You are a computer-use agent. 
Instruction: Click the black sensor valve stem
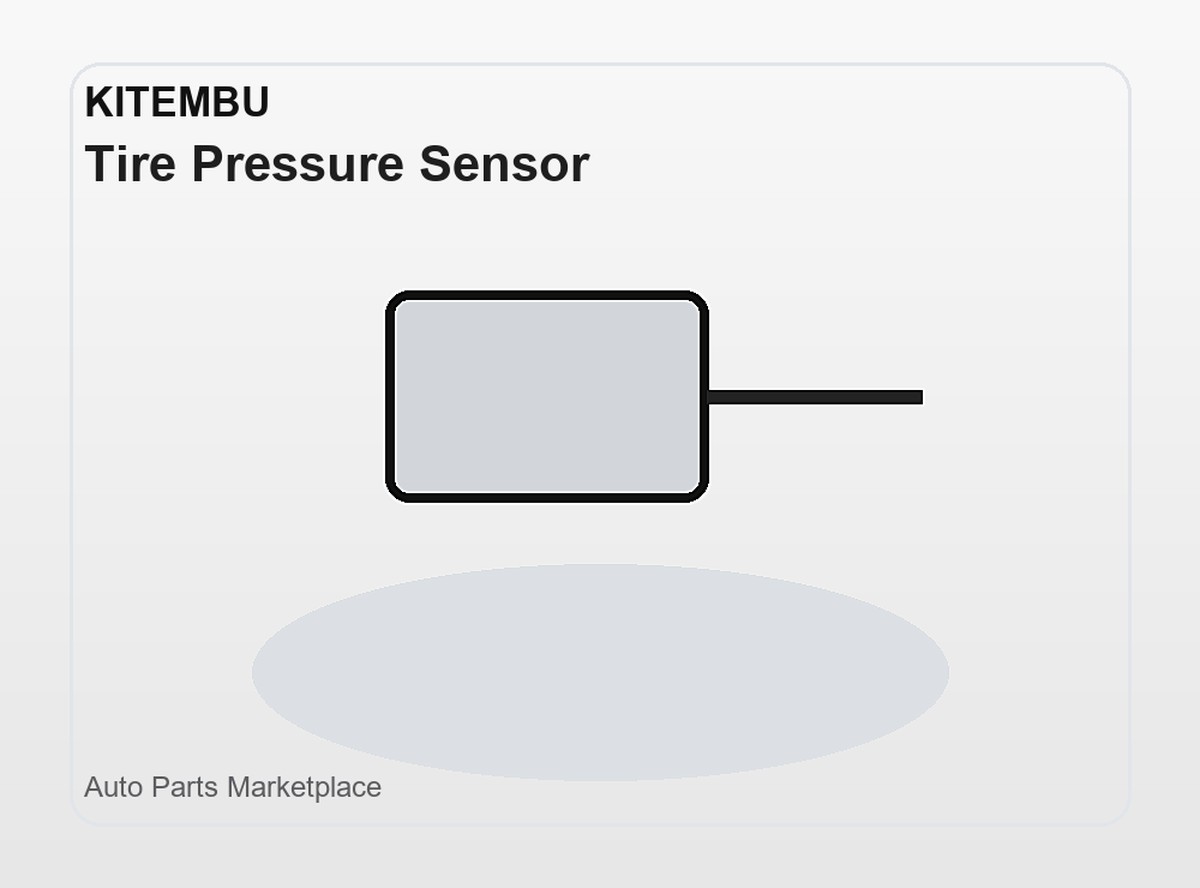[815, 397]
